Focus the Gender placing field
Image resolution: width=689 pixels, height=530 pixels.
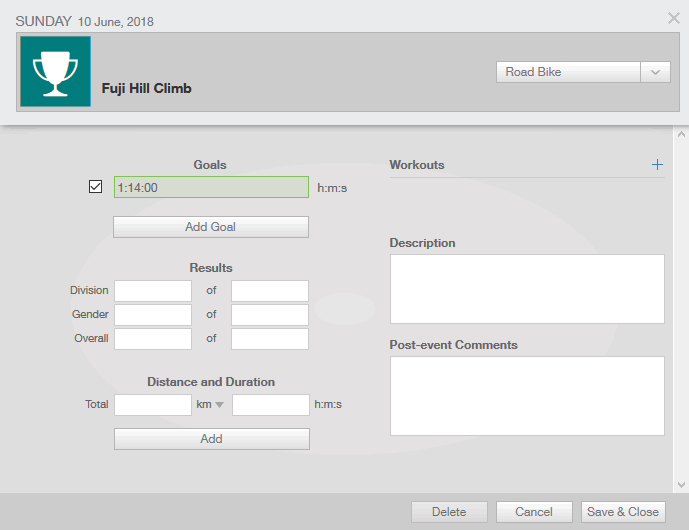coord(153,315)
